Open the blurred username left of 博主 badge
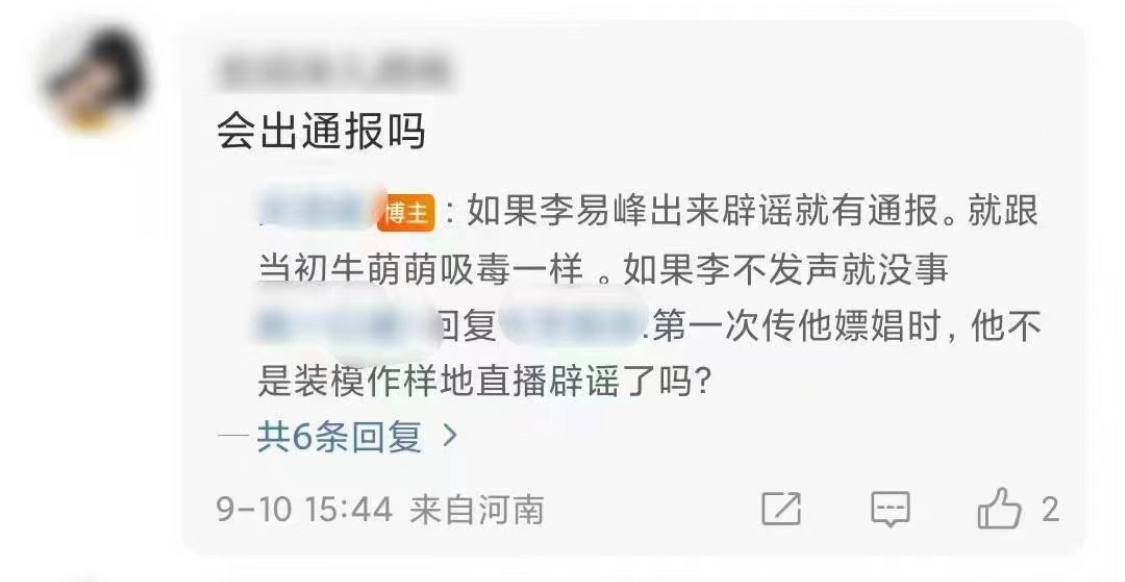Screen dimensions: 1125x582 click(317, 213)
